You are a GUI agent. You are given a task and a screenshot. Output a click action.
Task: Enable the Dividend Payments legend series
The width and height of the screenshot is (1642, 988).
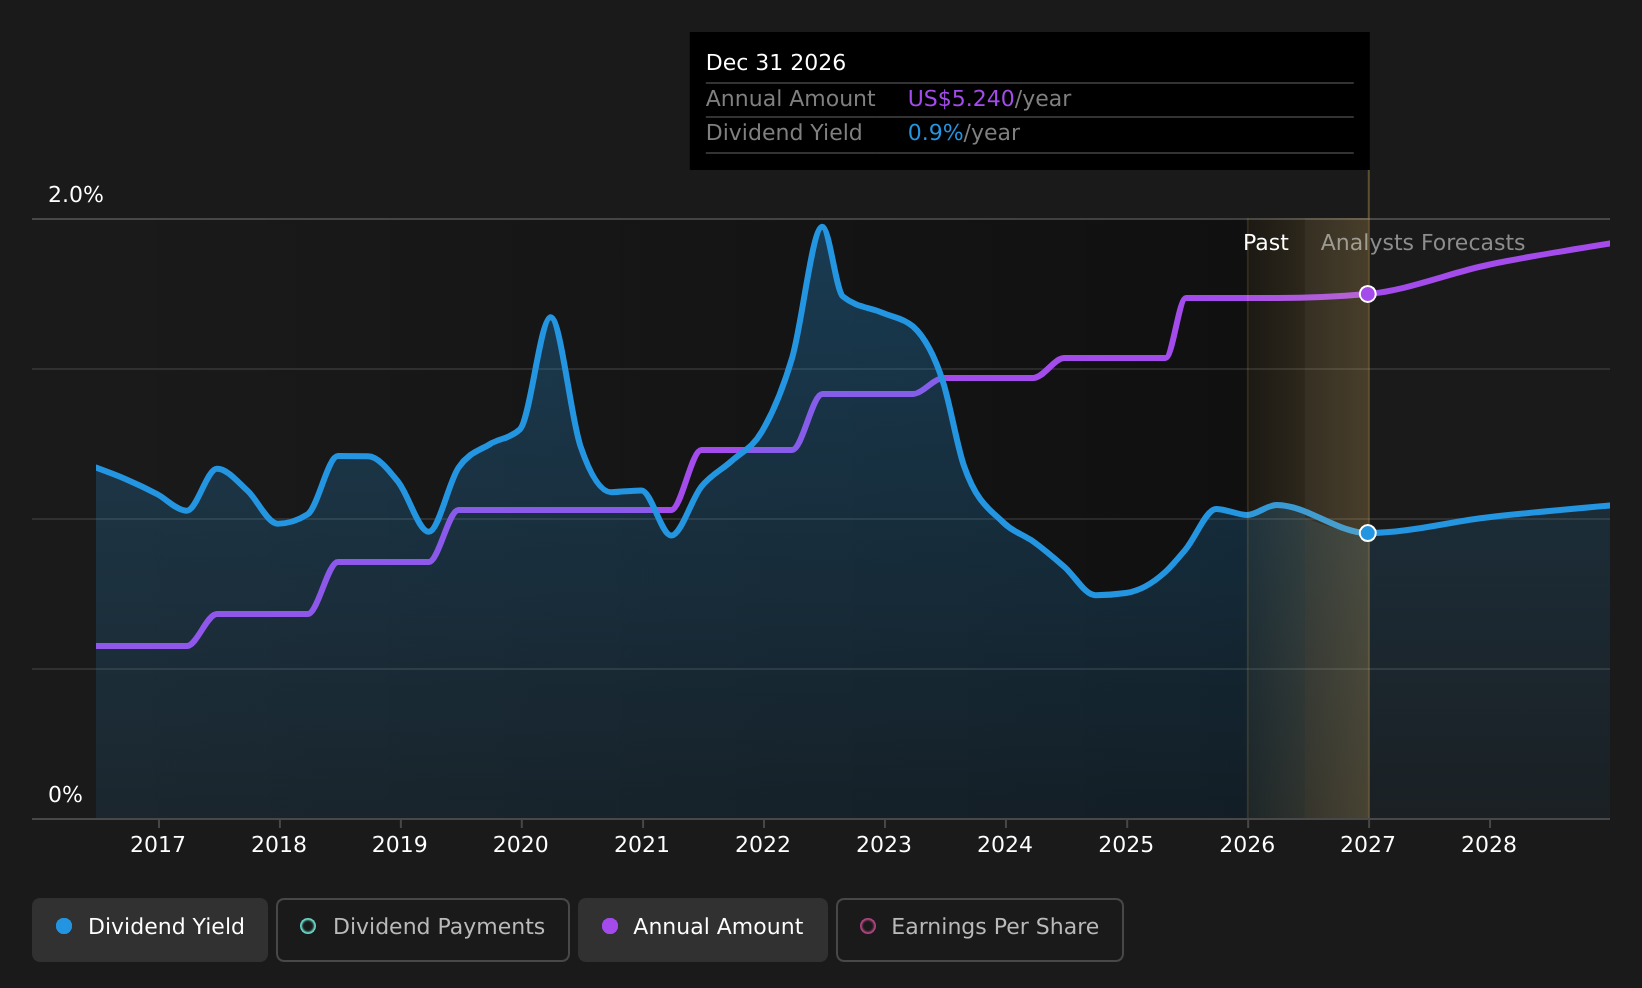pos(422,929)
